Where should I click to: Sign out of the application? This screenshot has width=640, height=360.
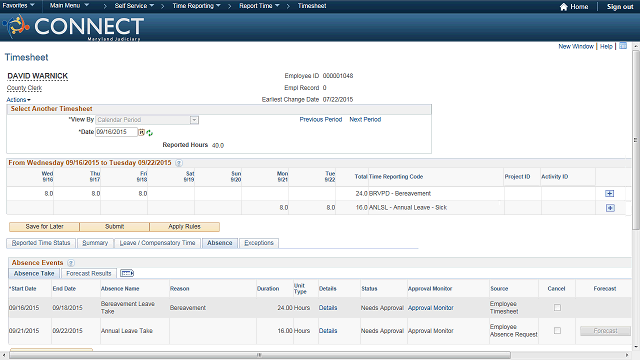pyautogui.click(x=620, y=7)
